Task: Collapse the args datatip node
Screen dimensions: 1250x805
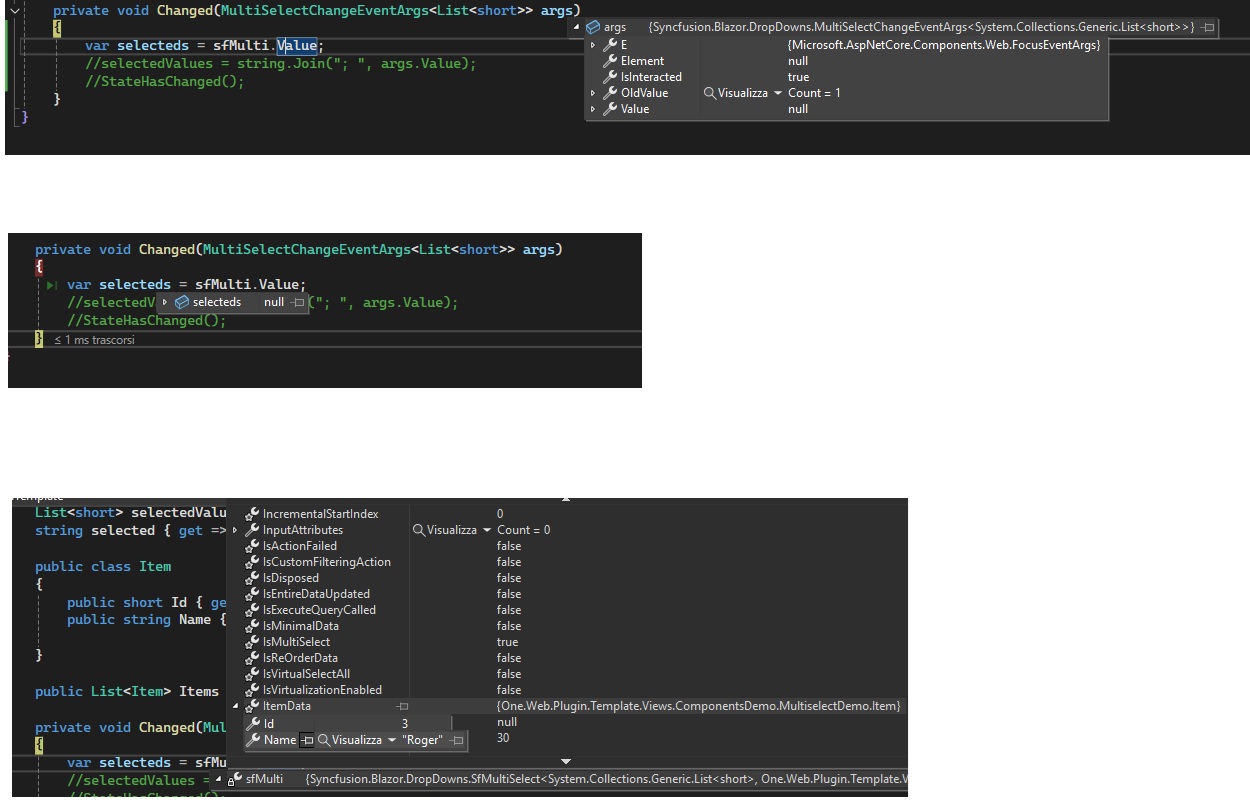Action: point(577,28)
